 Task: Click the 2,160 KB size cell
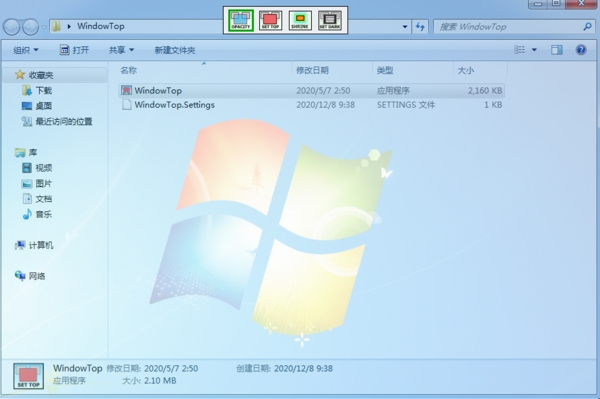coord(485,91)
